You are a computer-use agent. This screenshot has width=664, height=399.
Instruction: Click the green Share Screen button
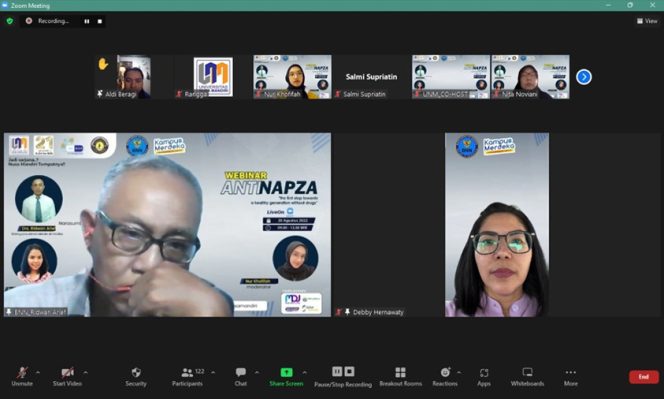pyautogui.click(x=286, y=376)
